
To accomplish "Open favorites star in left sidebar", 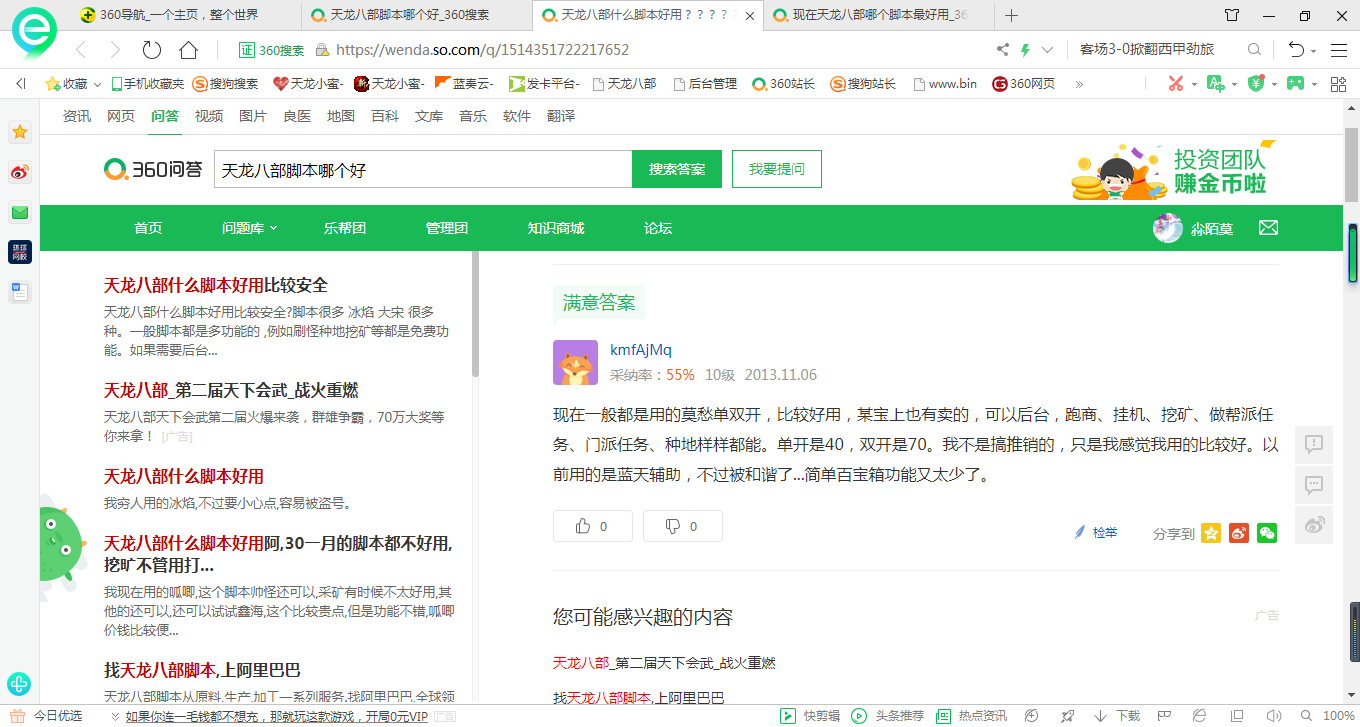I will pyautogui.click(x=20, y=132).
